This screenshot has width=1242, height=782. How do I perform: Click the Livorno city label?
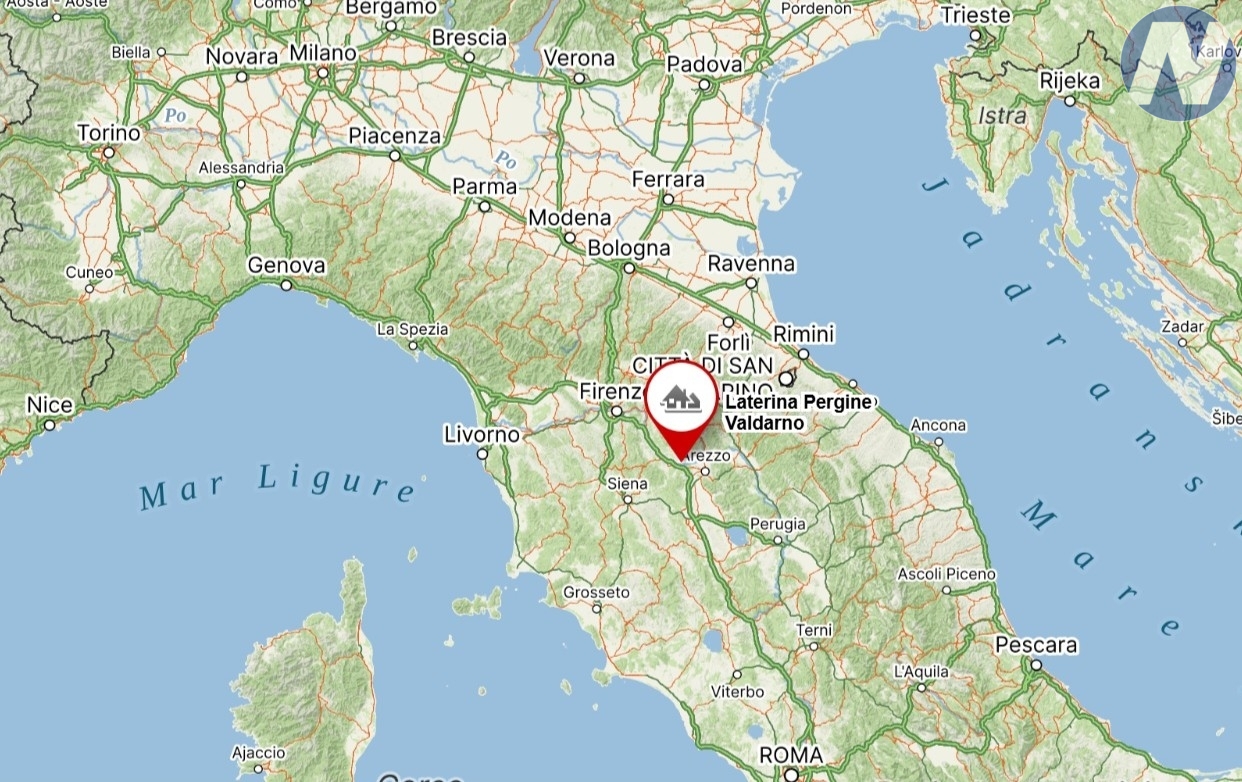(482, 435)
